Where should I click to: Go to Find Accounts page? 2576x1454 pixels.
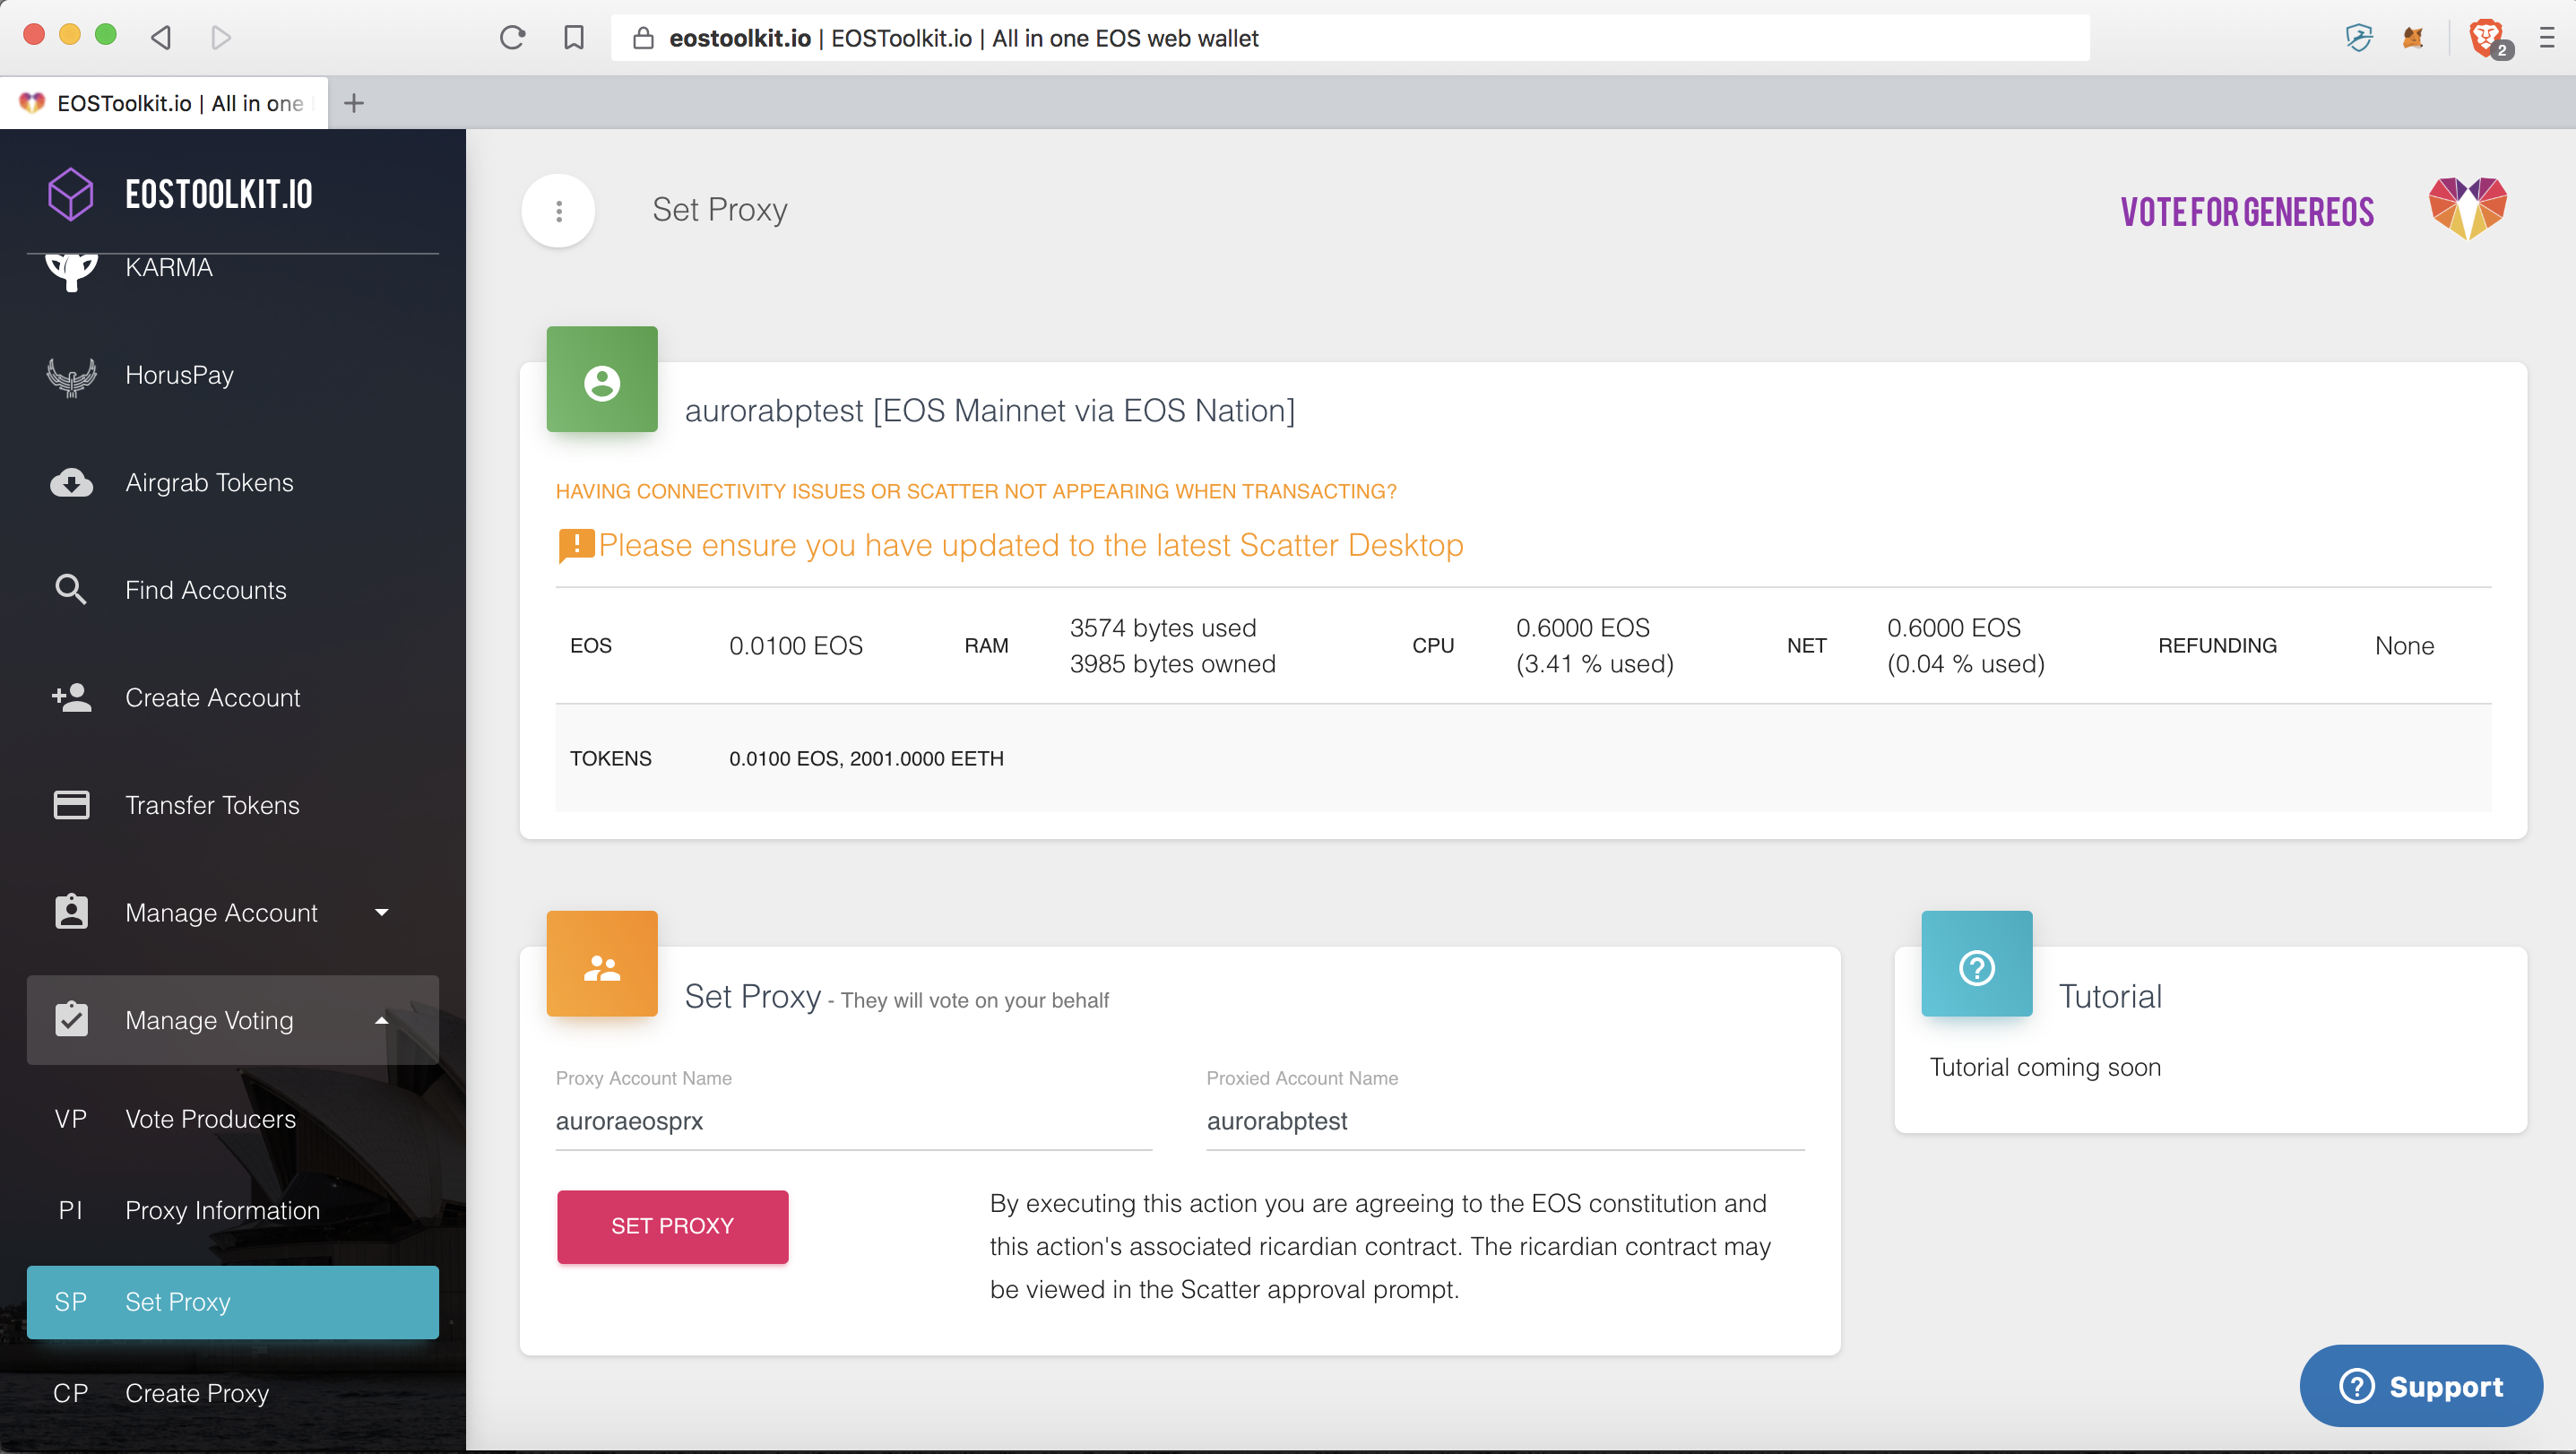[x=206, y=590]
